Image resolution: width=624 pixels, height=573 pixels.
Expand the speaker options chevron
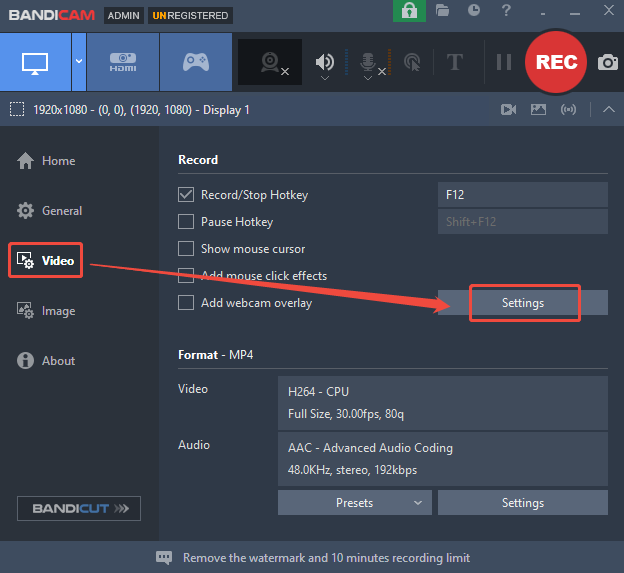[x=325, y=78]
